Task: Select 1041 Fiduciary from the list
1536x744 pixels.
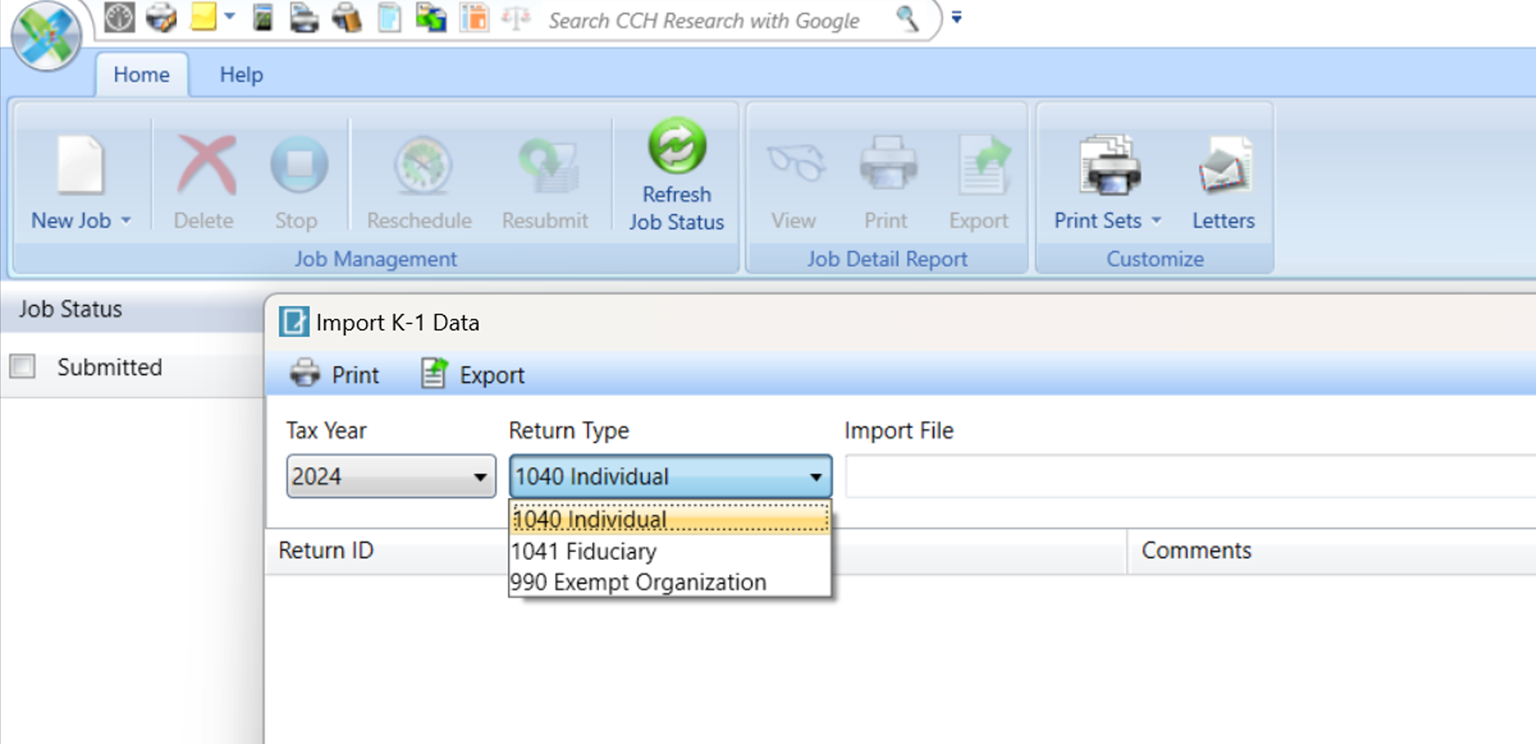Action: 584,551
